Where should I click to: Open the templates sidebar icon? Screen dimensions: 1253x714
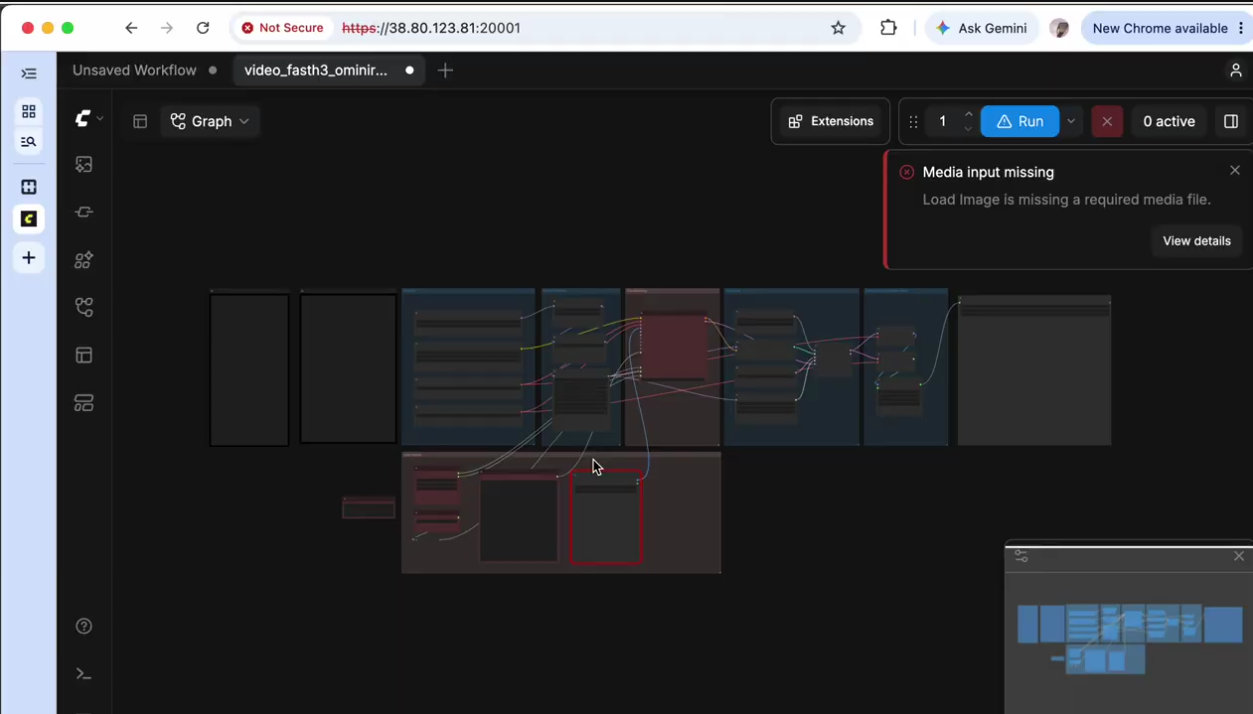tap(84, 355)
